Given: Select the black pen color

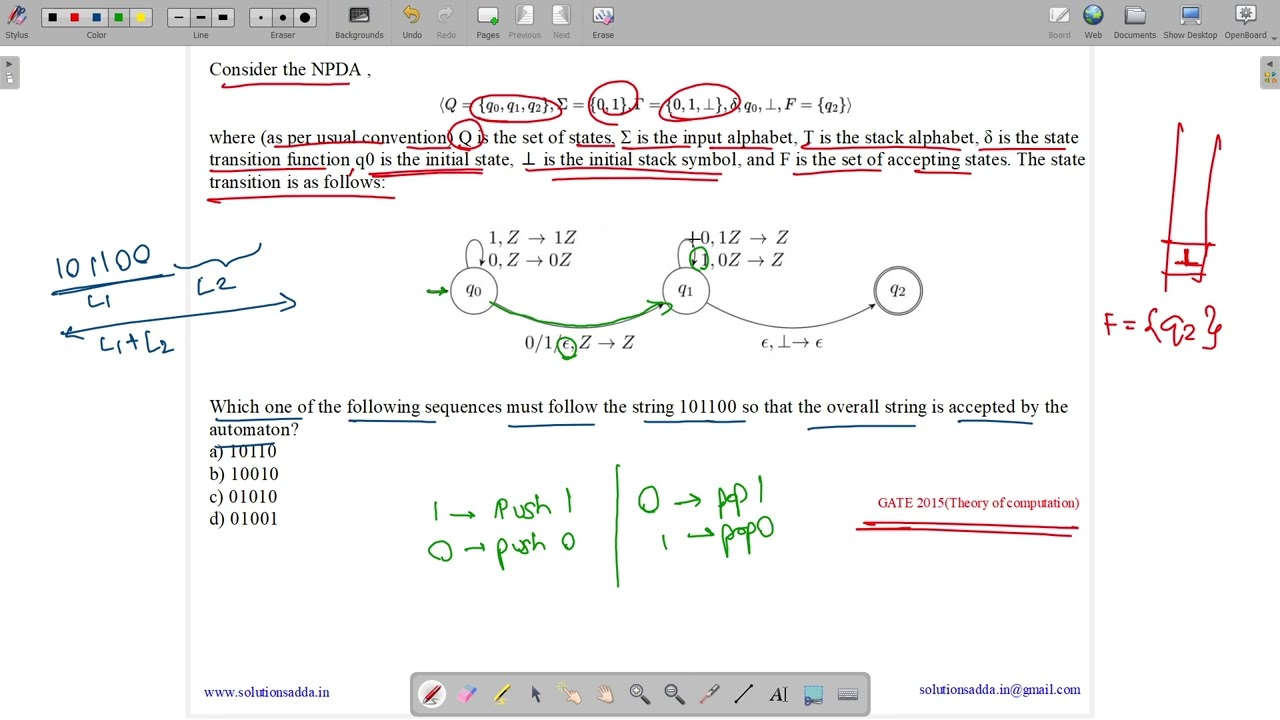Looking at the screenshot, I should [x=52, y=17].
